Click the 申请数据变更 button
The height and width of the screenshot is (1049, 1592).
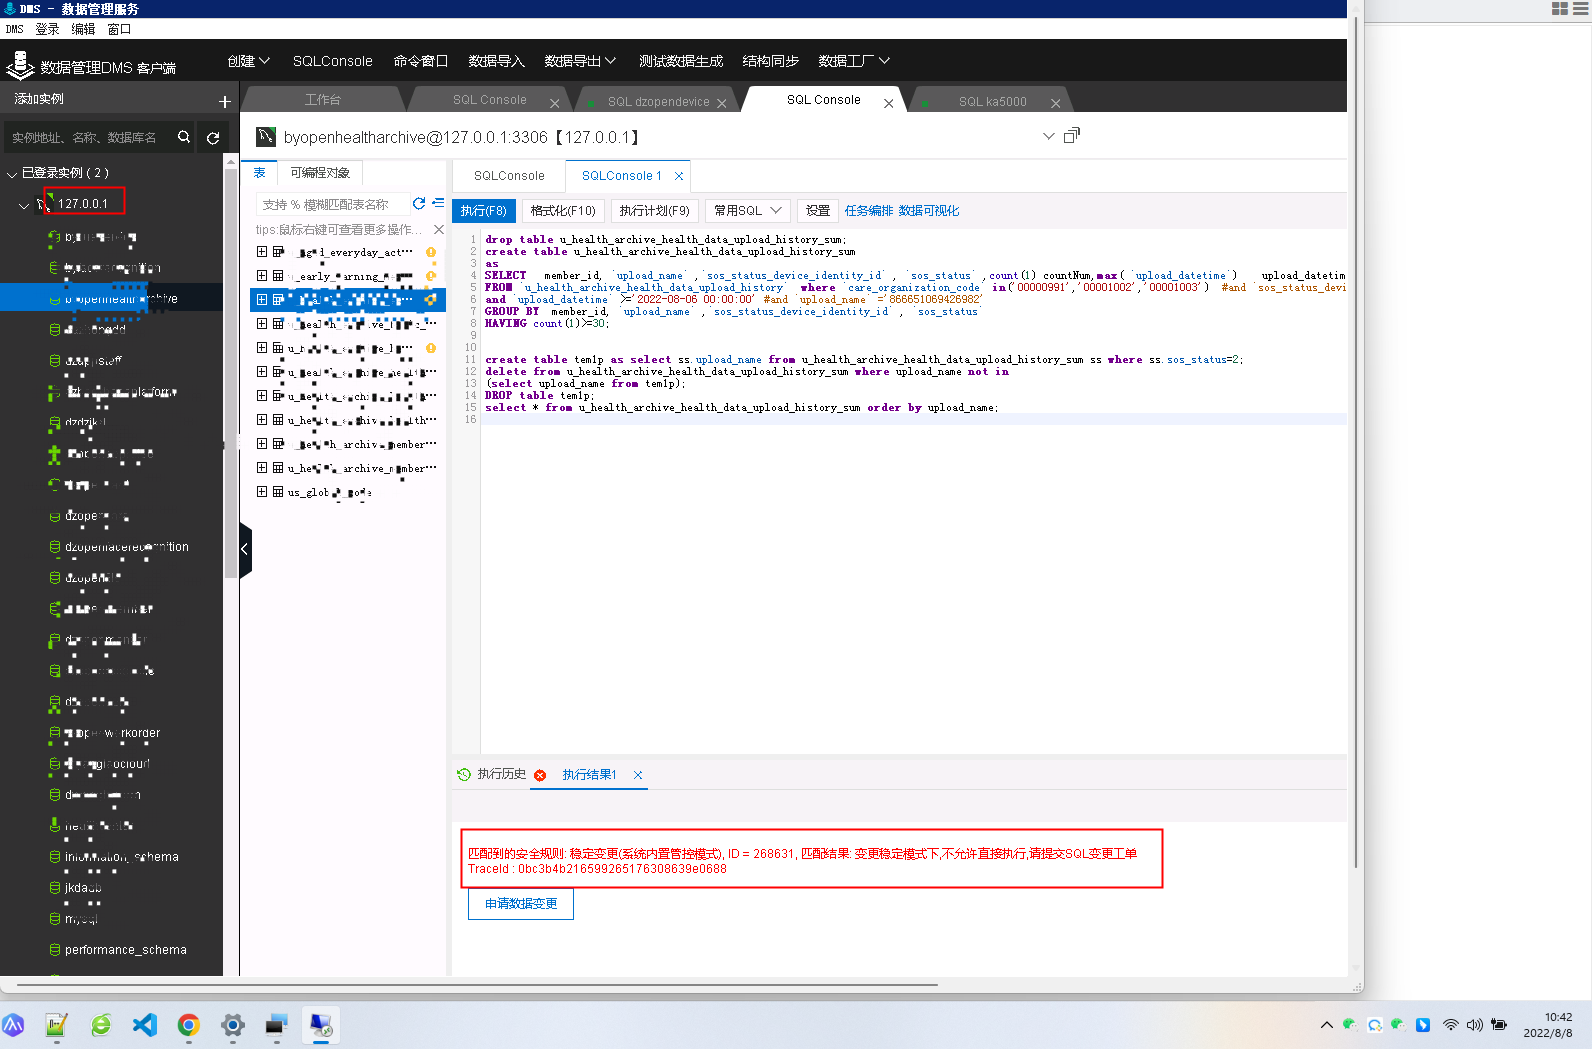521,904
